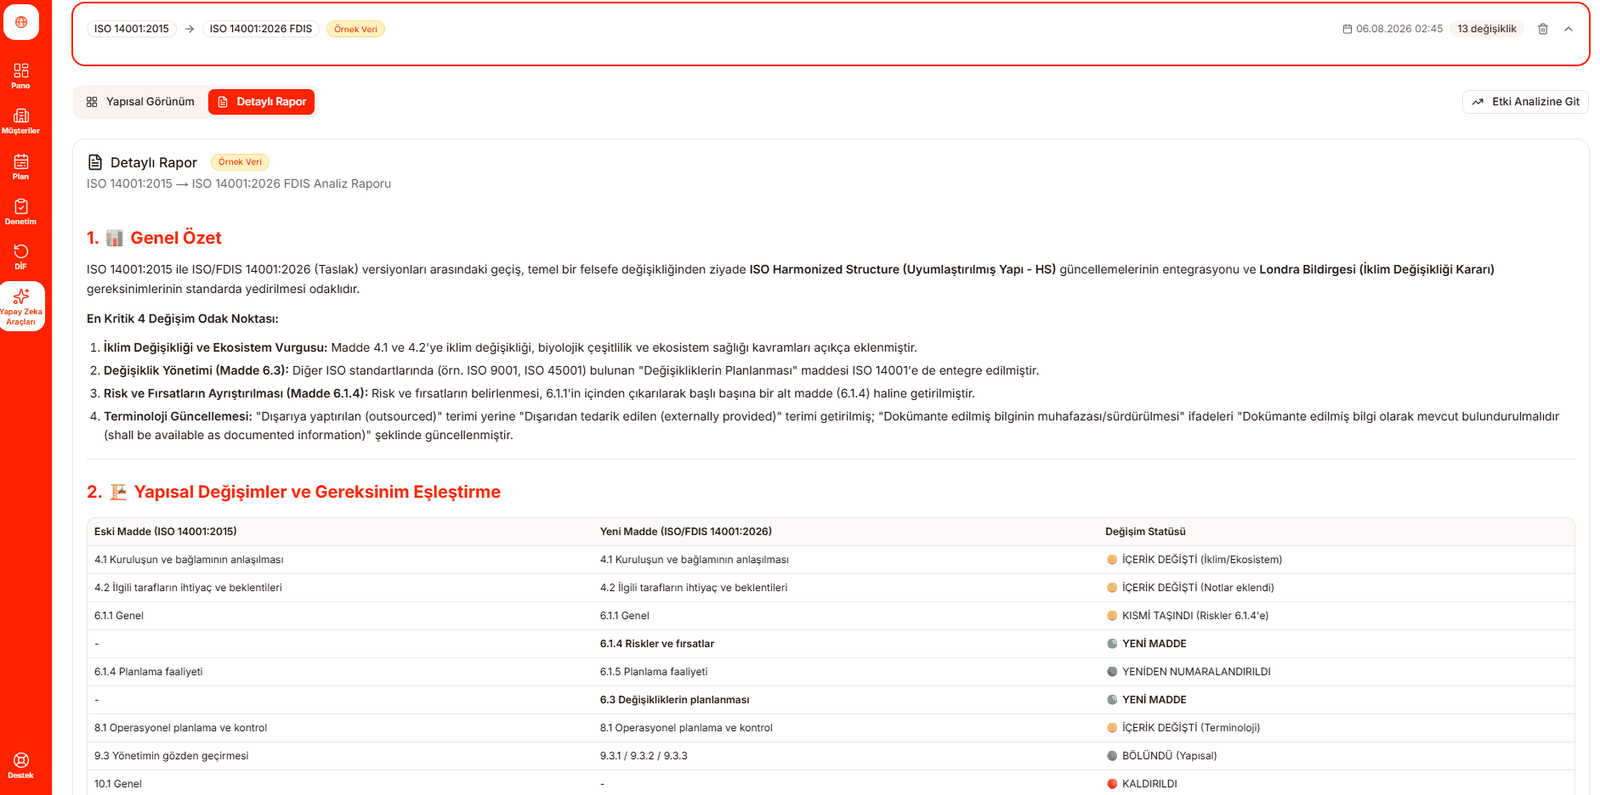Image resolution: width=1600 pixels, height=795 pixels.
Task: Click the '6.1.4 Riskler ve fırsatlar' cell
Action: point(657,644)
